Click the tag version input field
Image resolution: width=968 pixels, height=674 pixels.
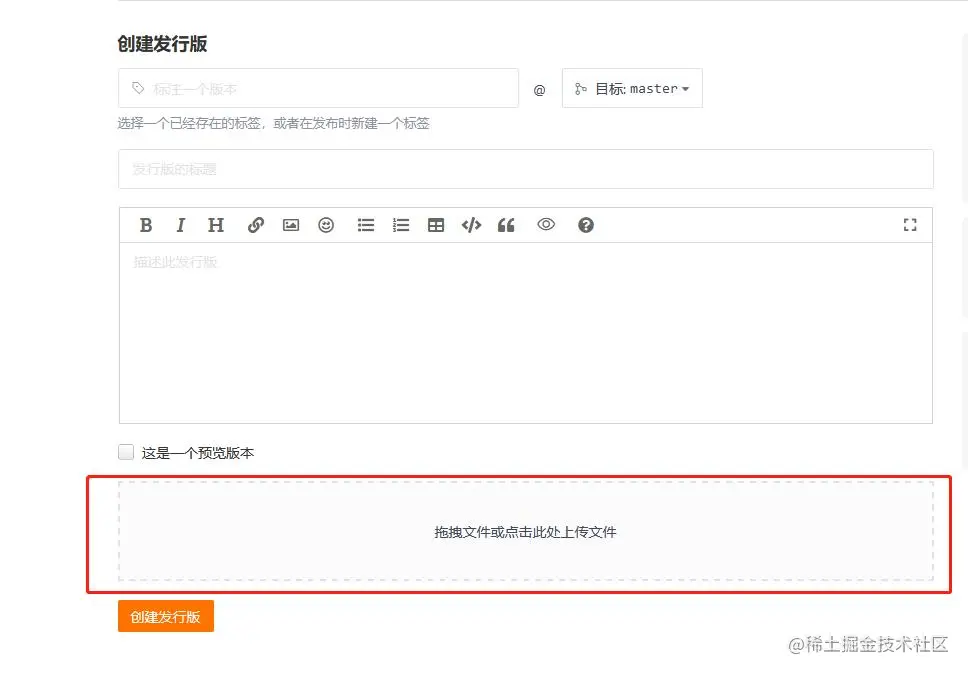(318, 88)
